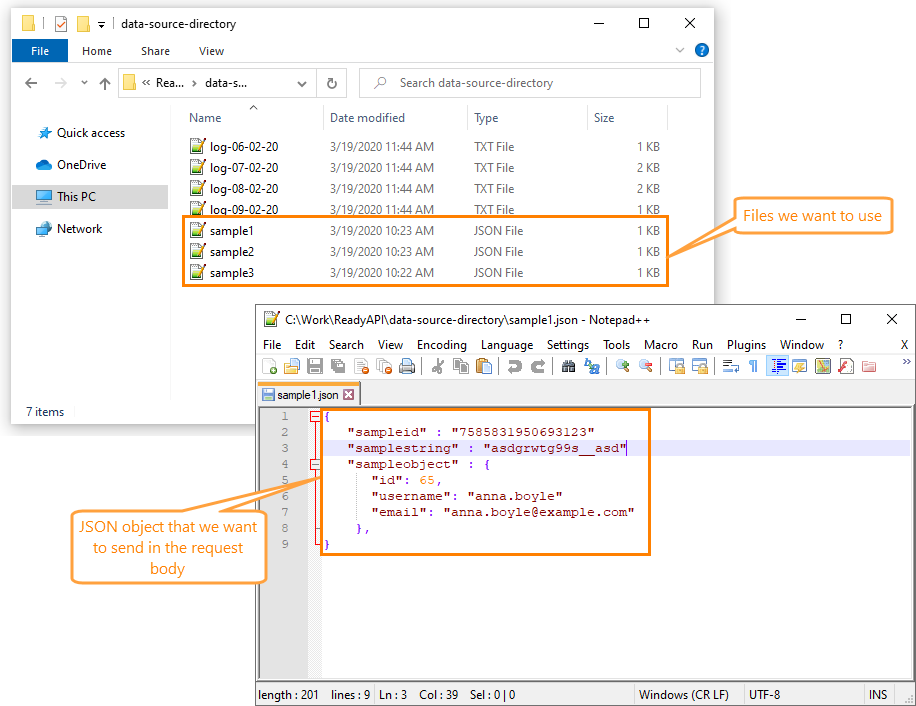Click the Undo arrow icon
This screenshot has height=706, width=916.
point(515,366)
